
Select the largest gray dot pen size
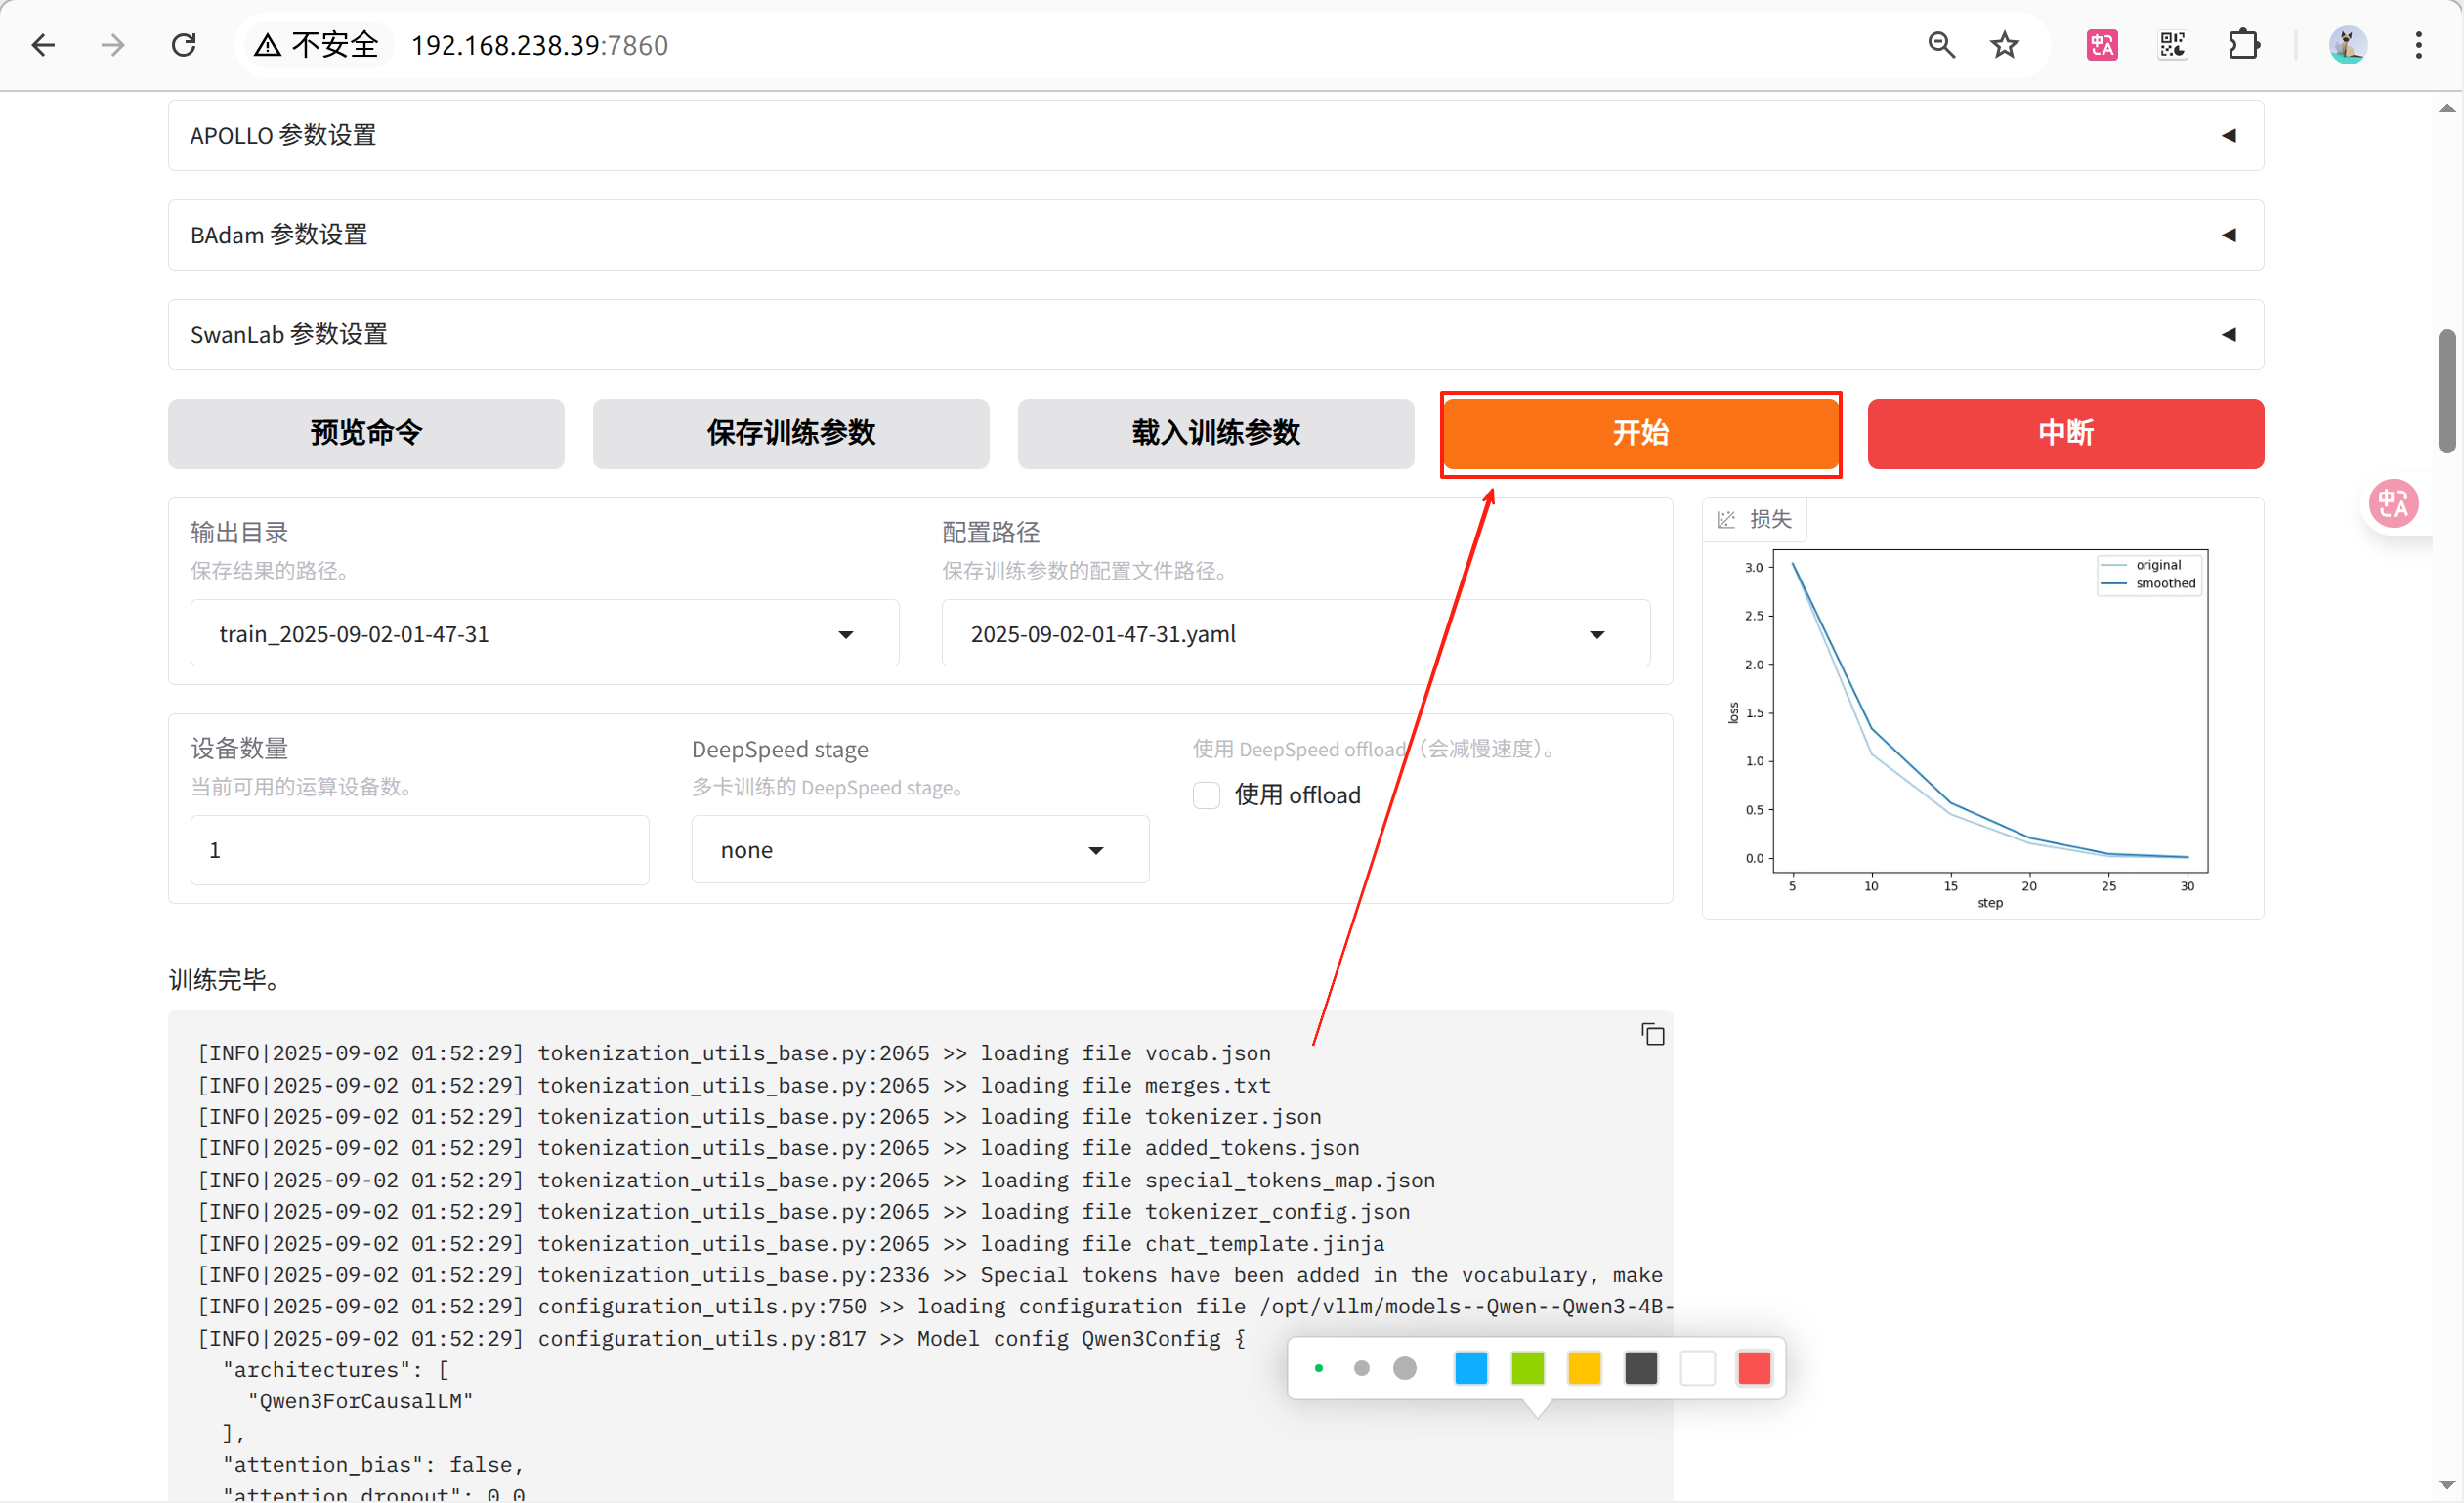(1404, 1368)
